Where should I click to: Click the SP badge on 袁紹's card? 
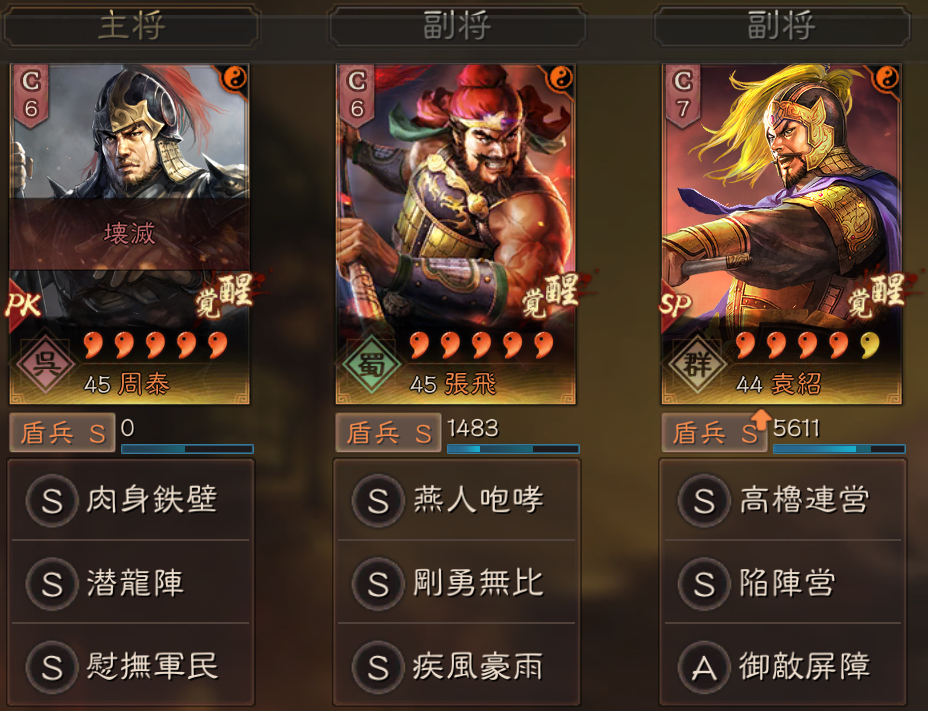click(x=676, y=305)
